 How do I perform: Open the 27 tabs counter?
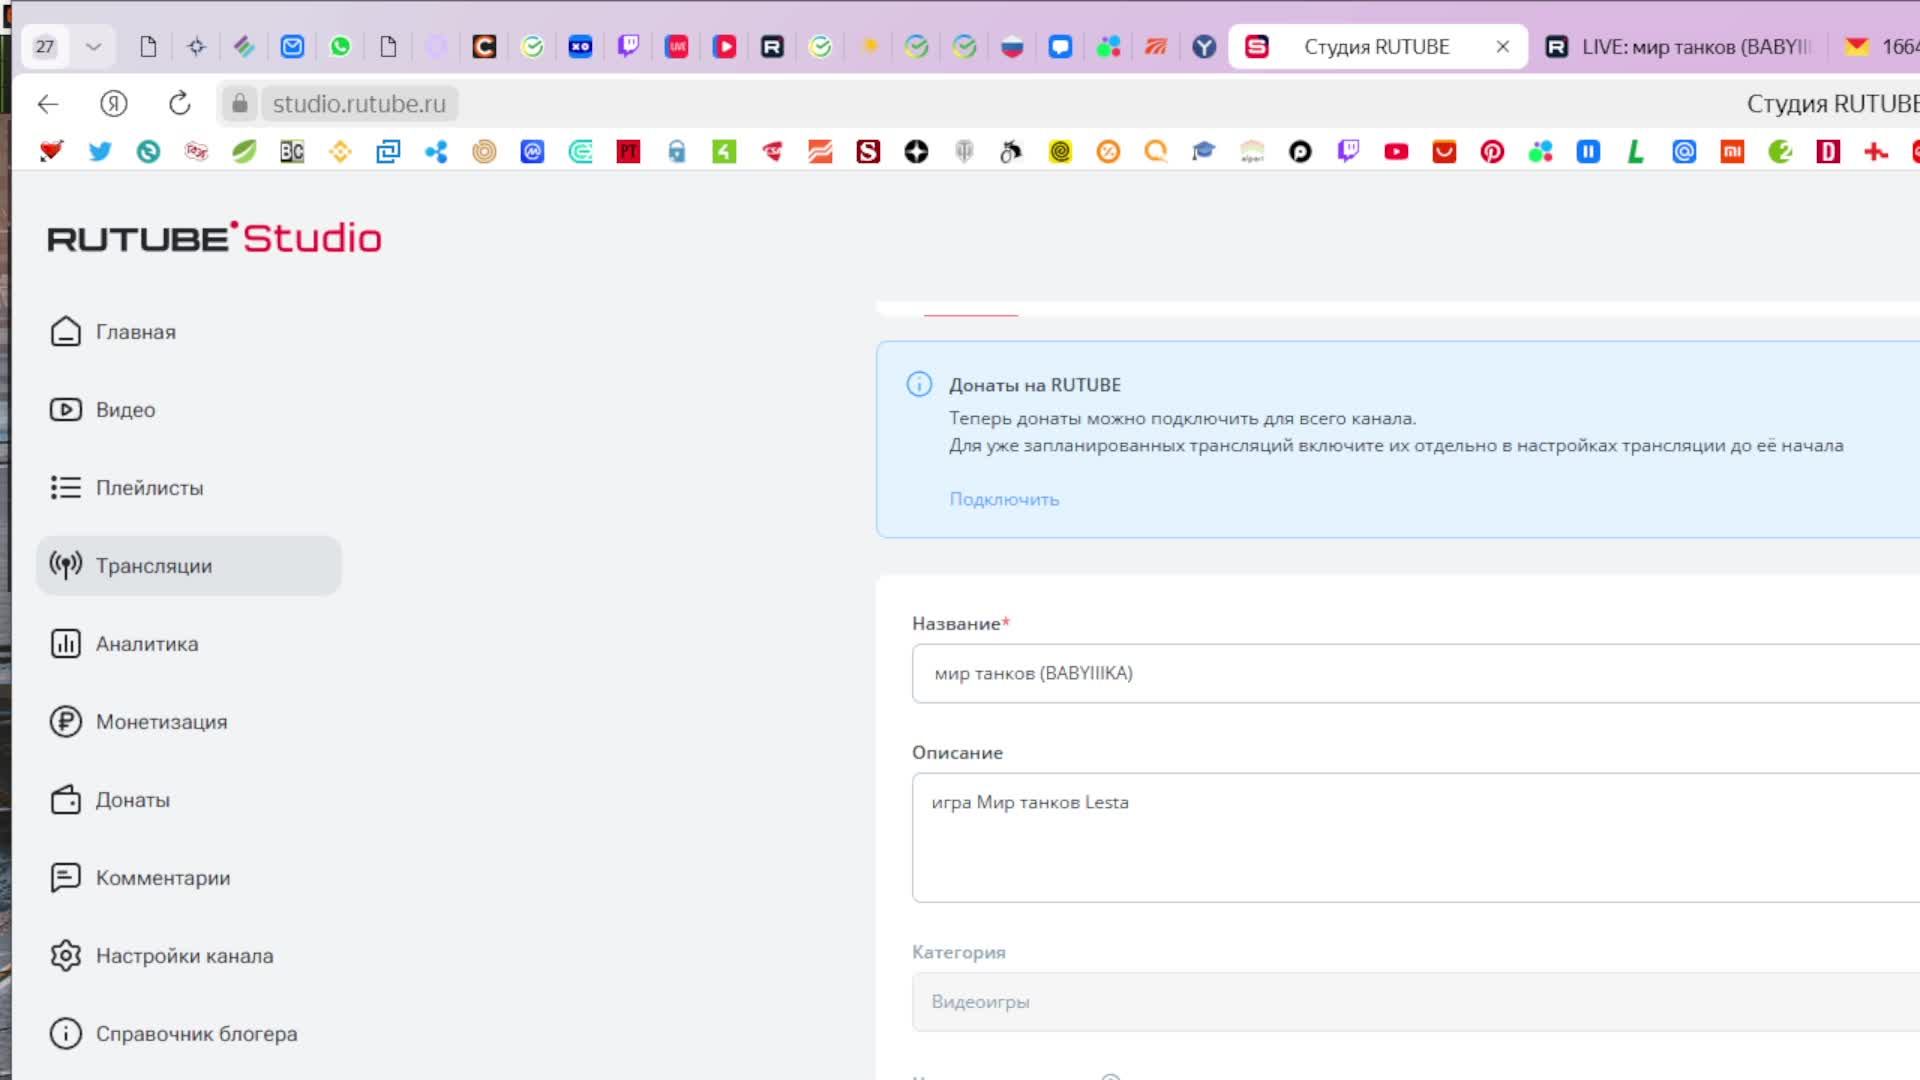[x=45, y=47]
